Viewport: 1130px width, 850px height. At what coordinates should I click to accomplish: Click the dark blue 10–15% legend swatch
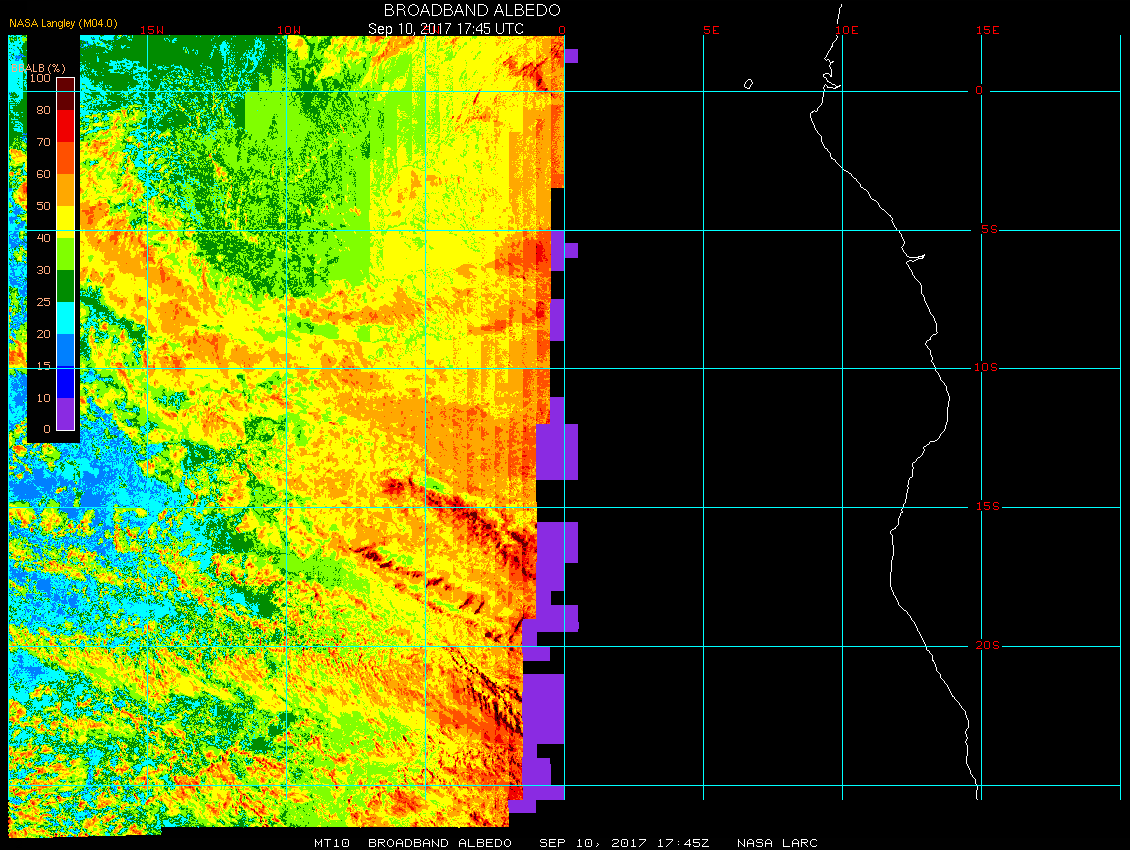[x=66, y=382]
